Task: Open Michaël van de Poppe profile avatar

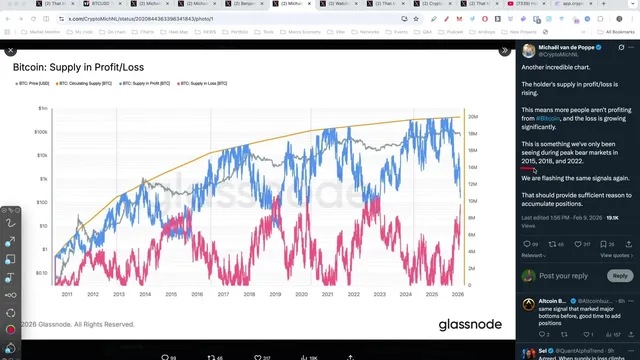Action: point(529,51)
